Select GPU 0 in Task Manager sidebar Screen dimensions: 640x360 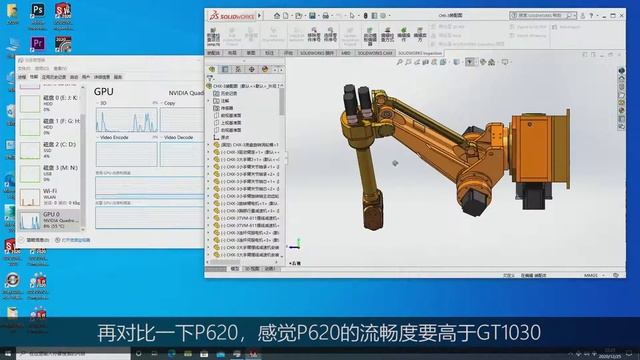(x=49, y=220)
